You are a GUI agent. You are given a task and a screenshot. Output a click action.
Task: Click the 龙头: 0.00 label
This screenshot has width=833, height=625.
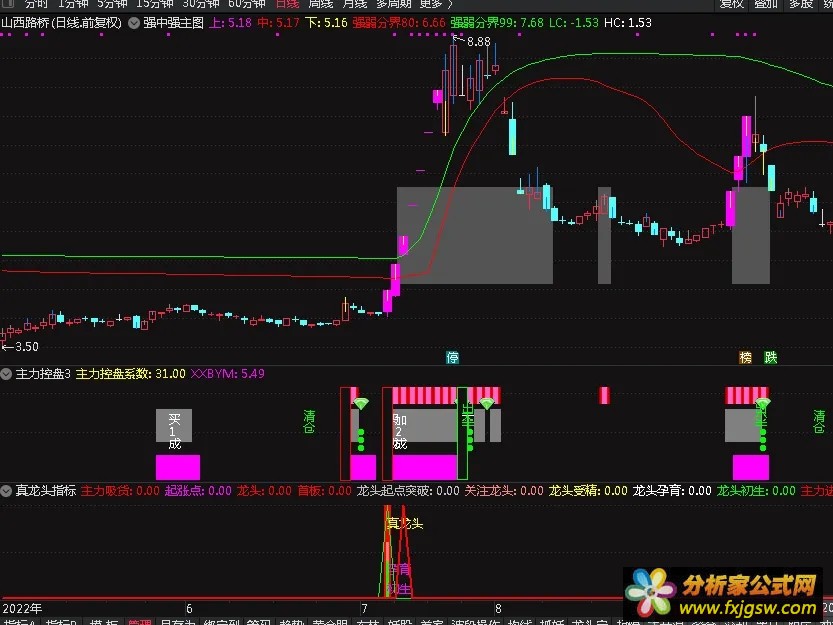[x=265, y=491]
